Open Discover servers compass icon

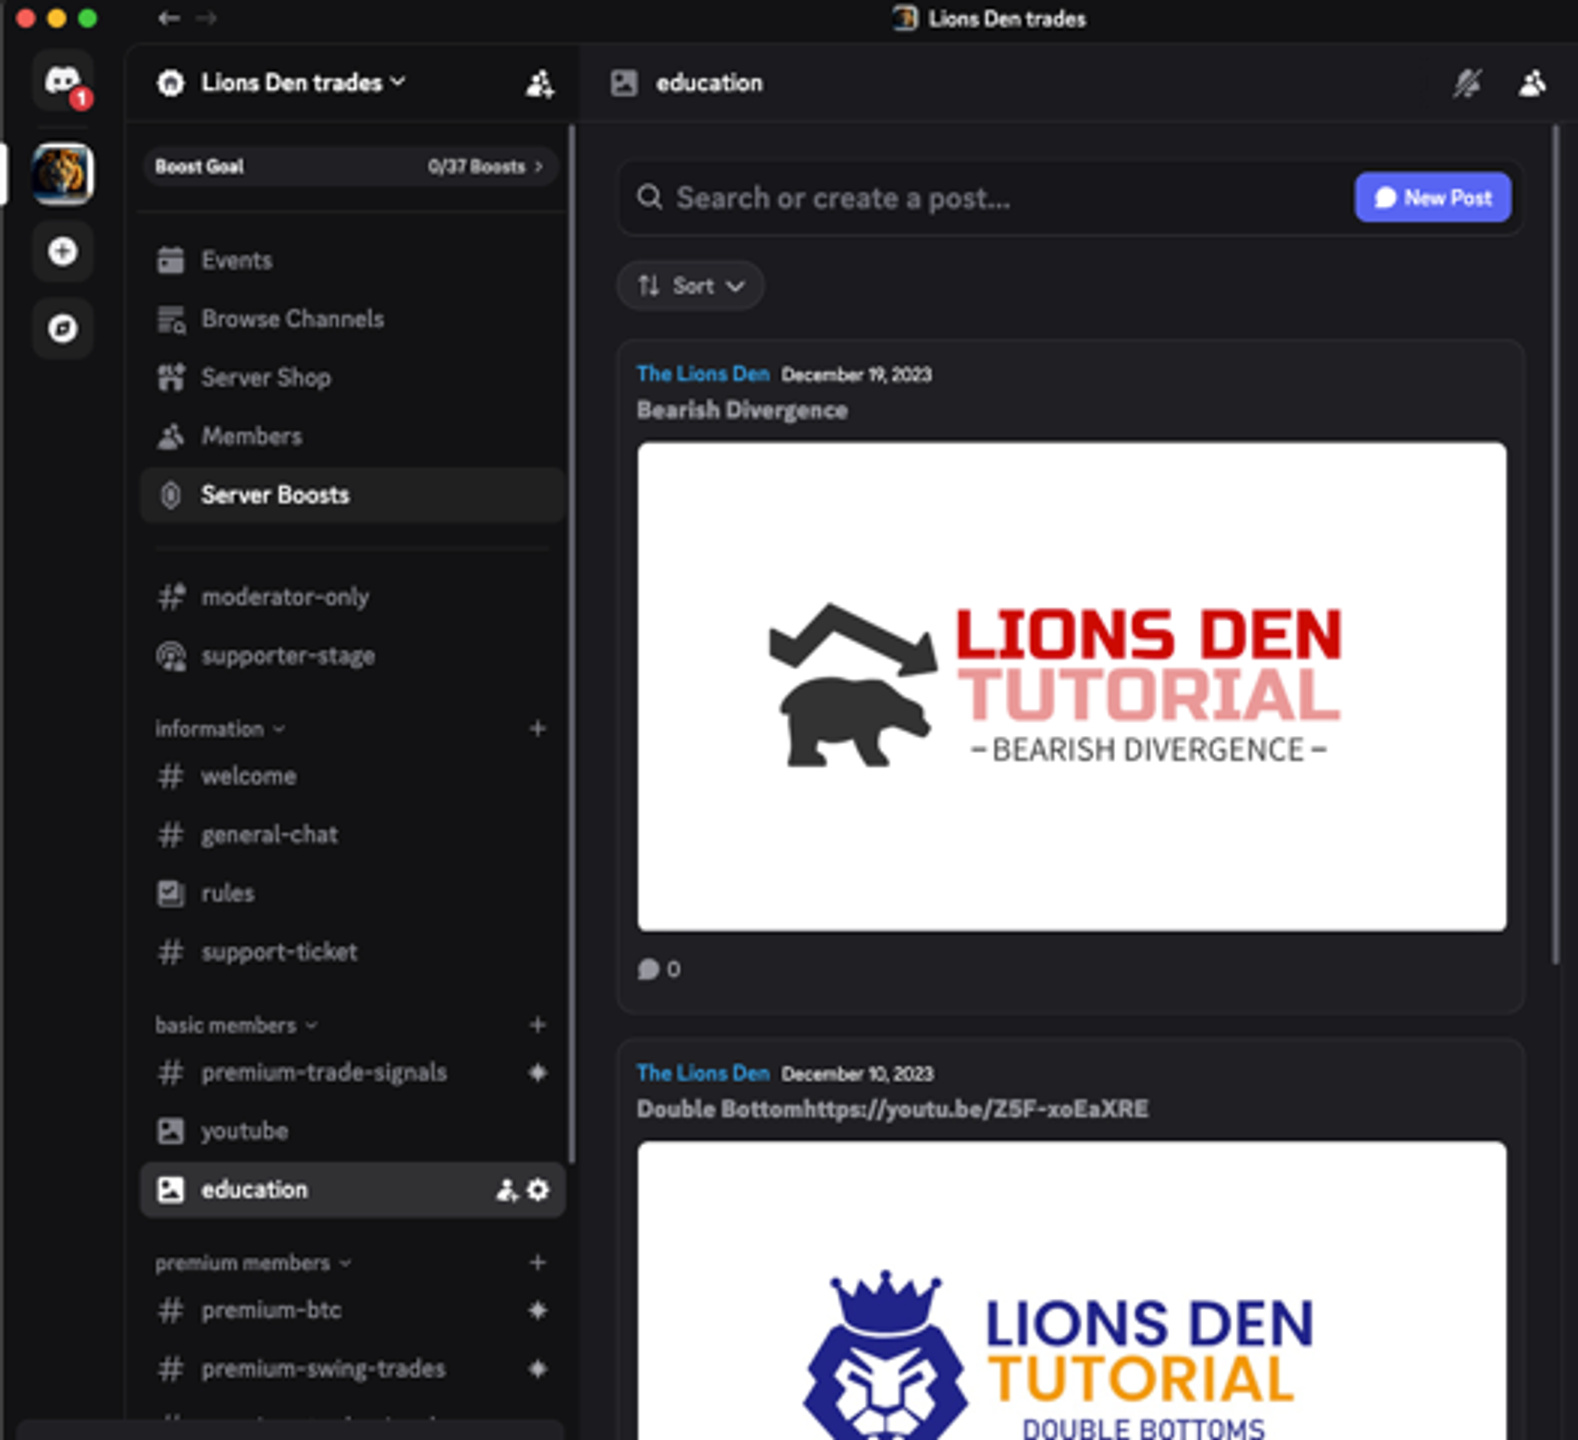click(63, 328)
